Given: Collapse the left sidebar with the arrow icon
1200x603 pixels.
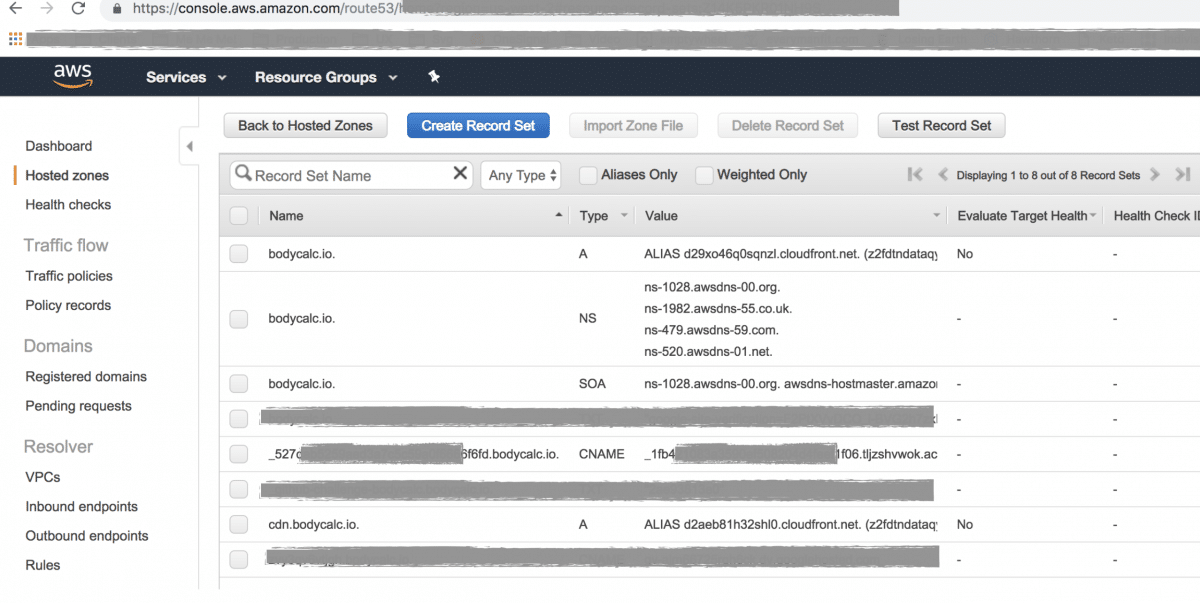Looking at the screenshot, I should click(x=190, y=145).
